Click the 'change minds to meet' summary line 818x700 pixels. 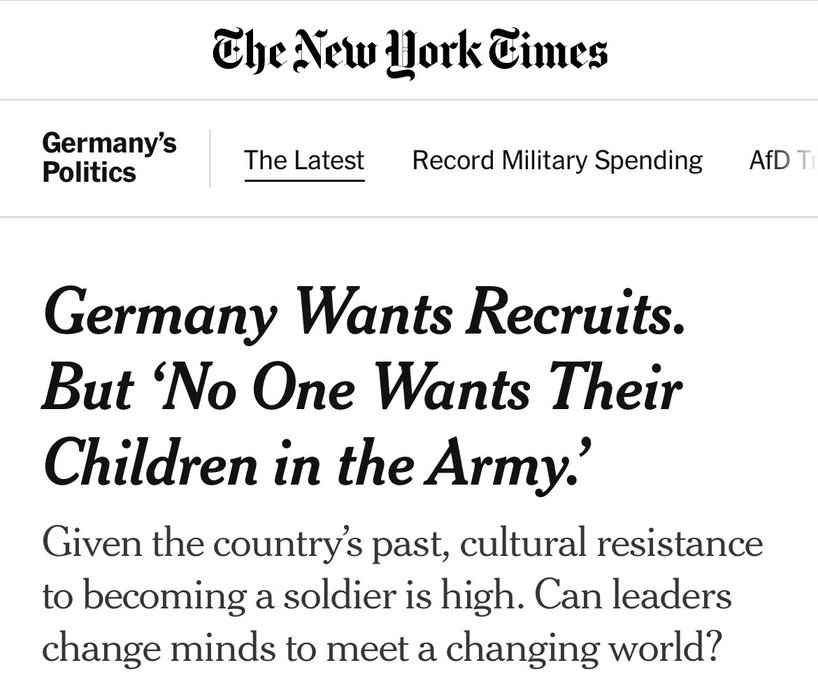tap(381, 648)
